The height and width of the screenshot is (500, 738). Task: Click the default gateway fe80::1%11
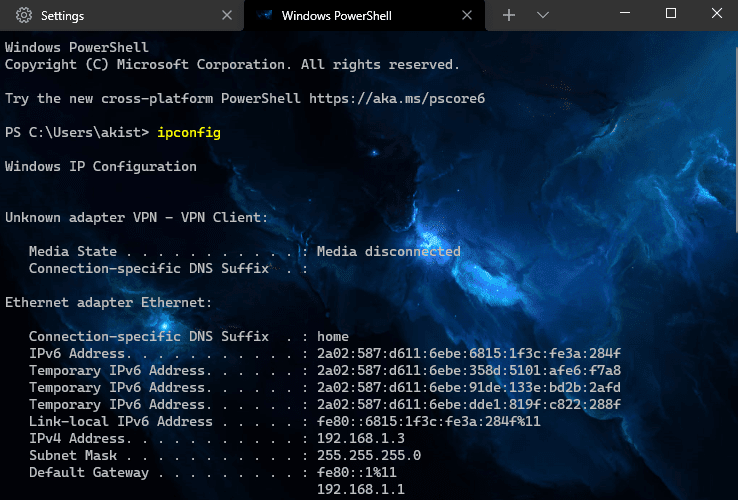coord(357,472)
